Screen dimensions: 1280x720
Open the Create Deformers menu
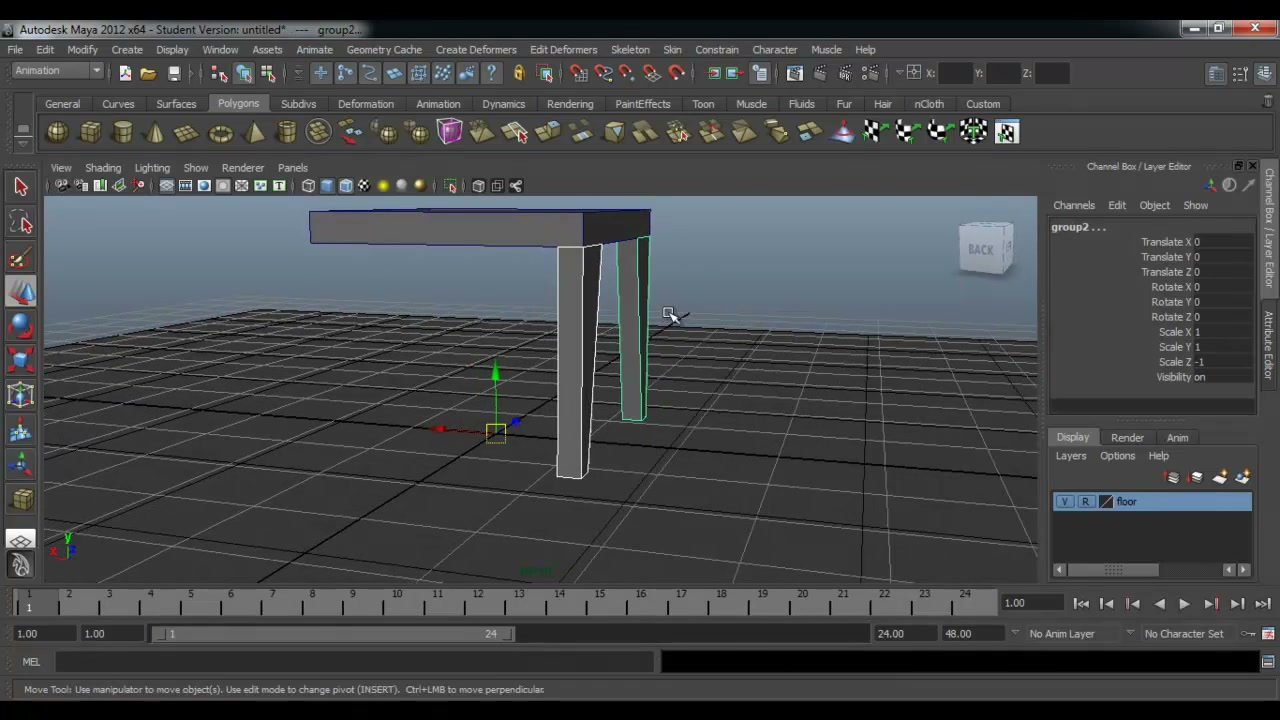[476, 50]
